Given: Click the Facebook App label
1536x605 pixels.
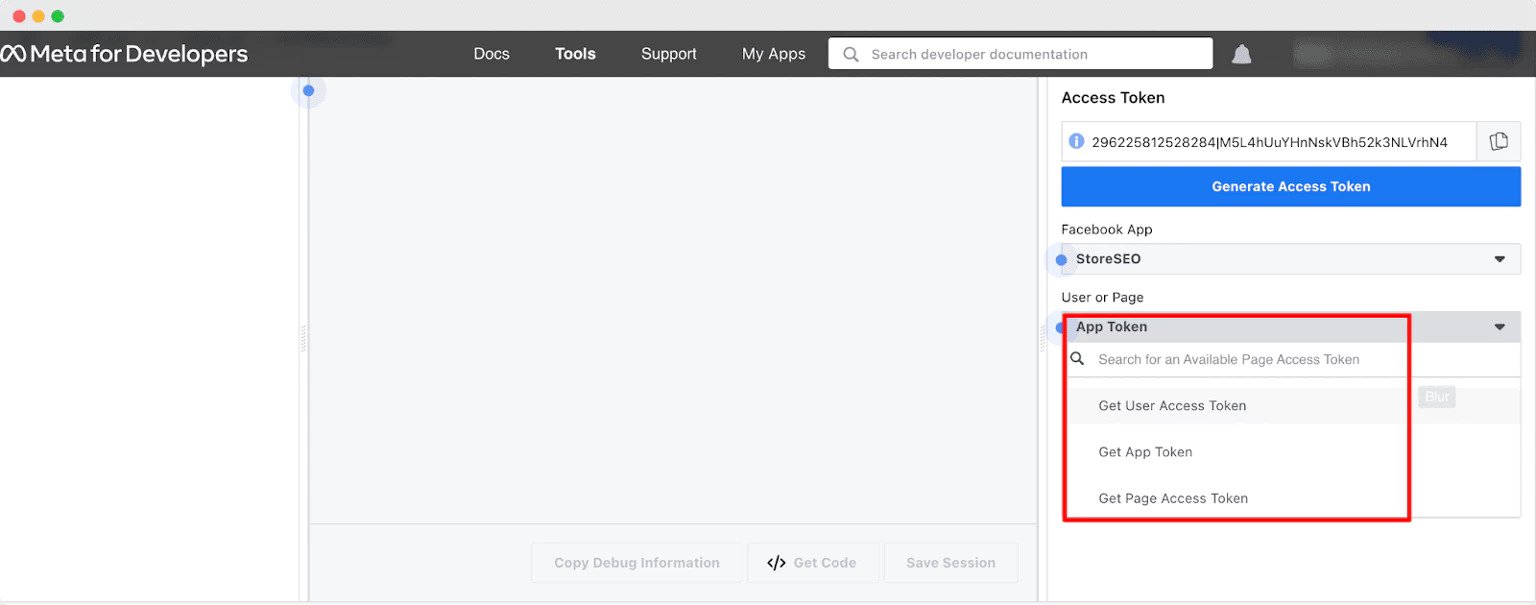Looking at the screenshot, I should [x=1107, y=229].
